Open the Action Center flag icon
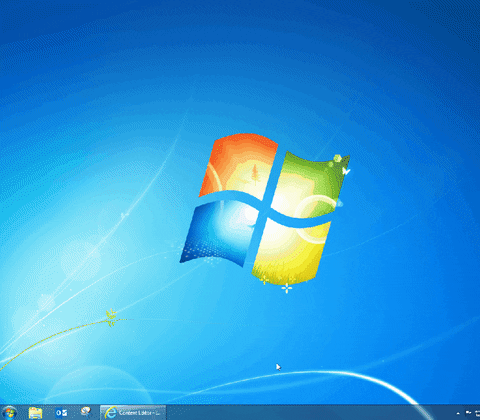 468,413
